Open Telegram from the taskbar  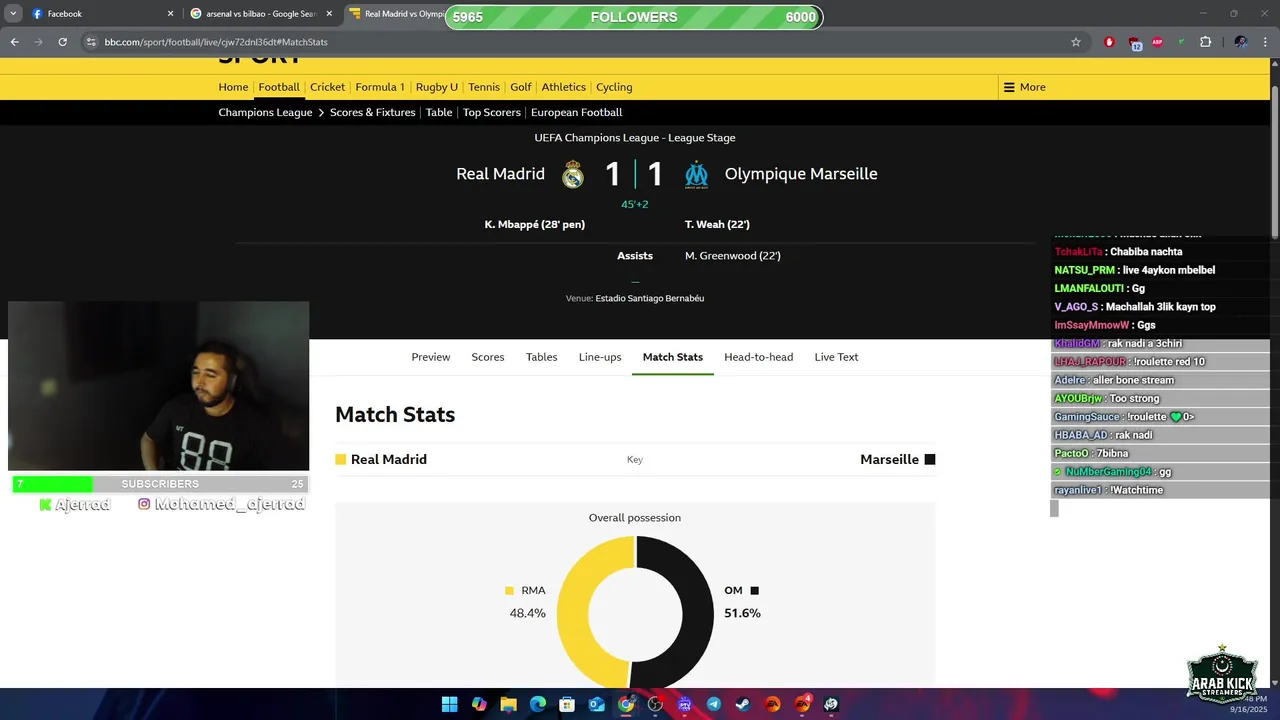point(713,704)
